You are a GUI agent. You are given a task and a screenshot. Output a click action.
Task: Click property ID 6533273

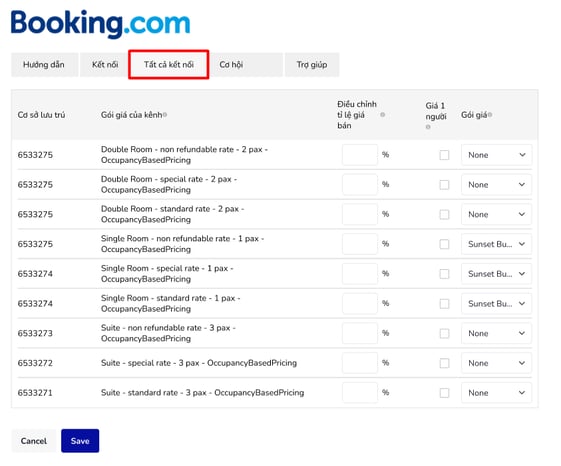[35, 333]
